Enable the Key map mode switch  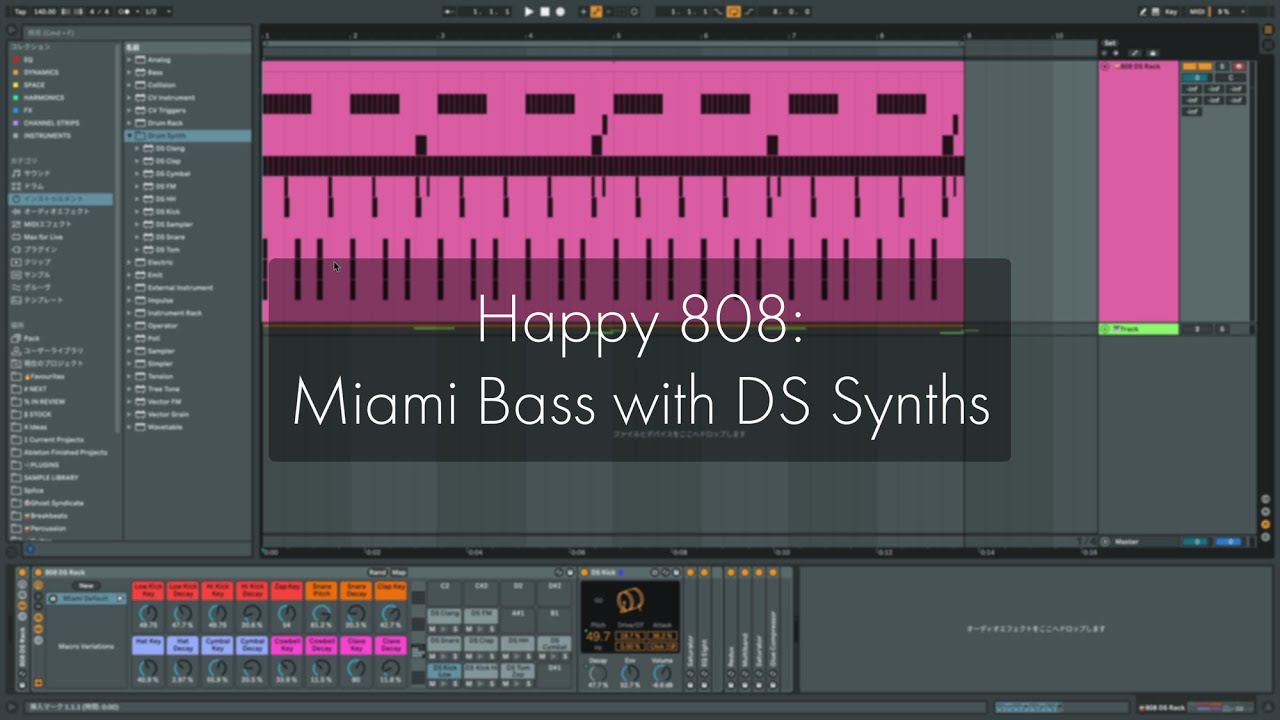pos(1169,12)
